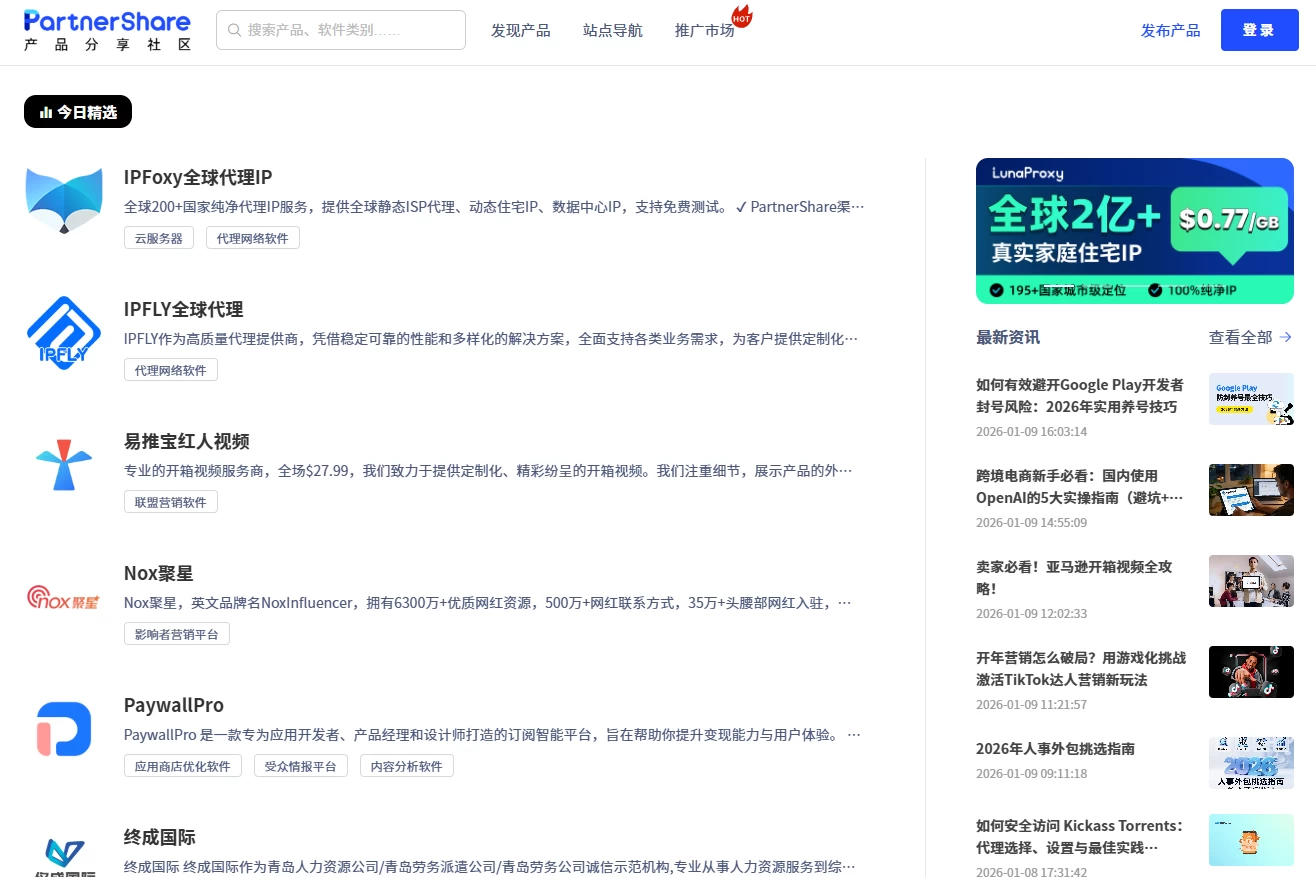Go to 站点导航 in navigation
Screen dimensions: 1316x877
pos(612,30)
